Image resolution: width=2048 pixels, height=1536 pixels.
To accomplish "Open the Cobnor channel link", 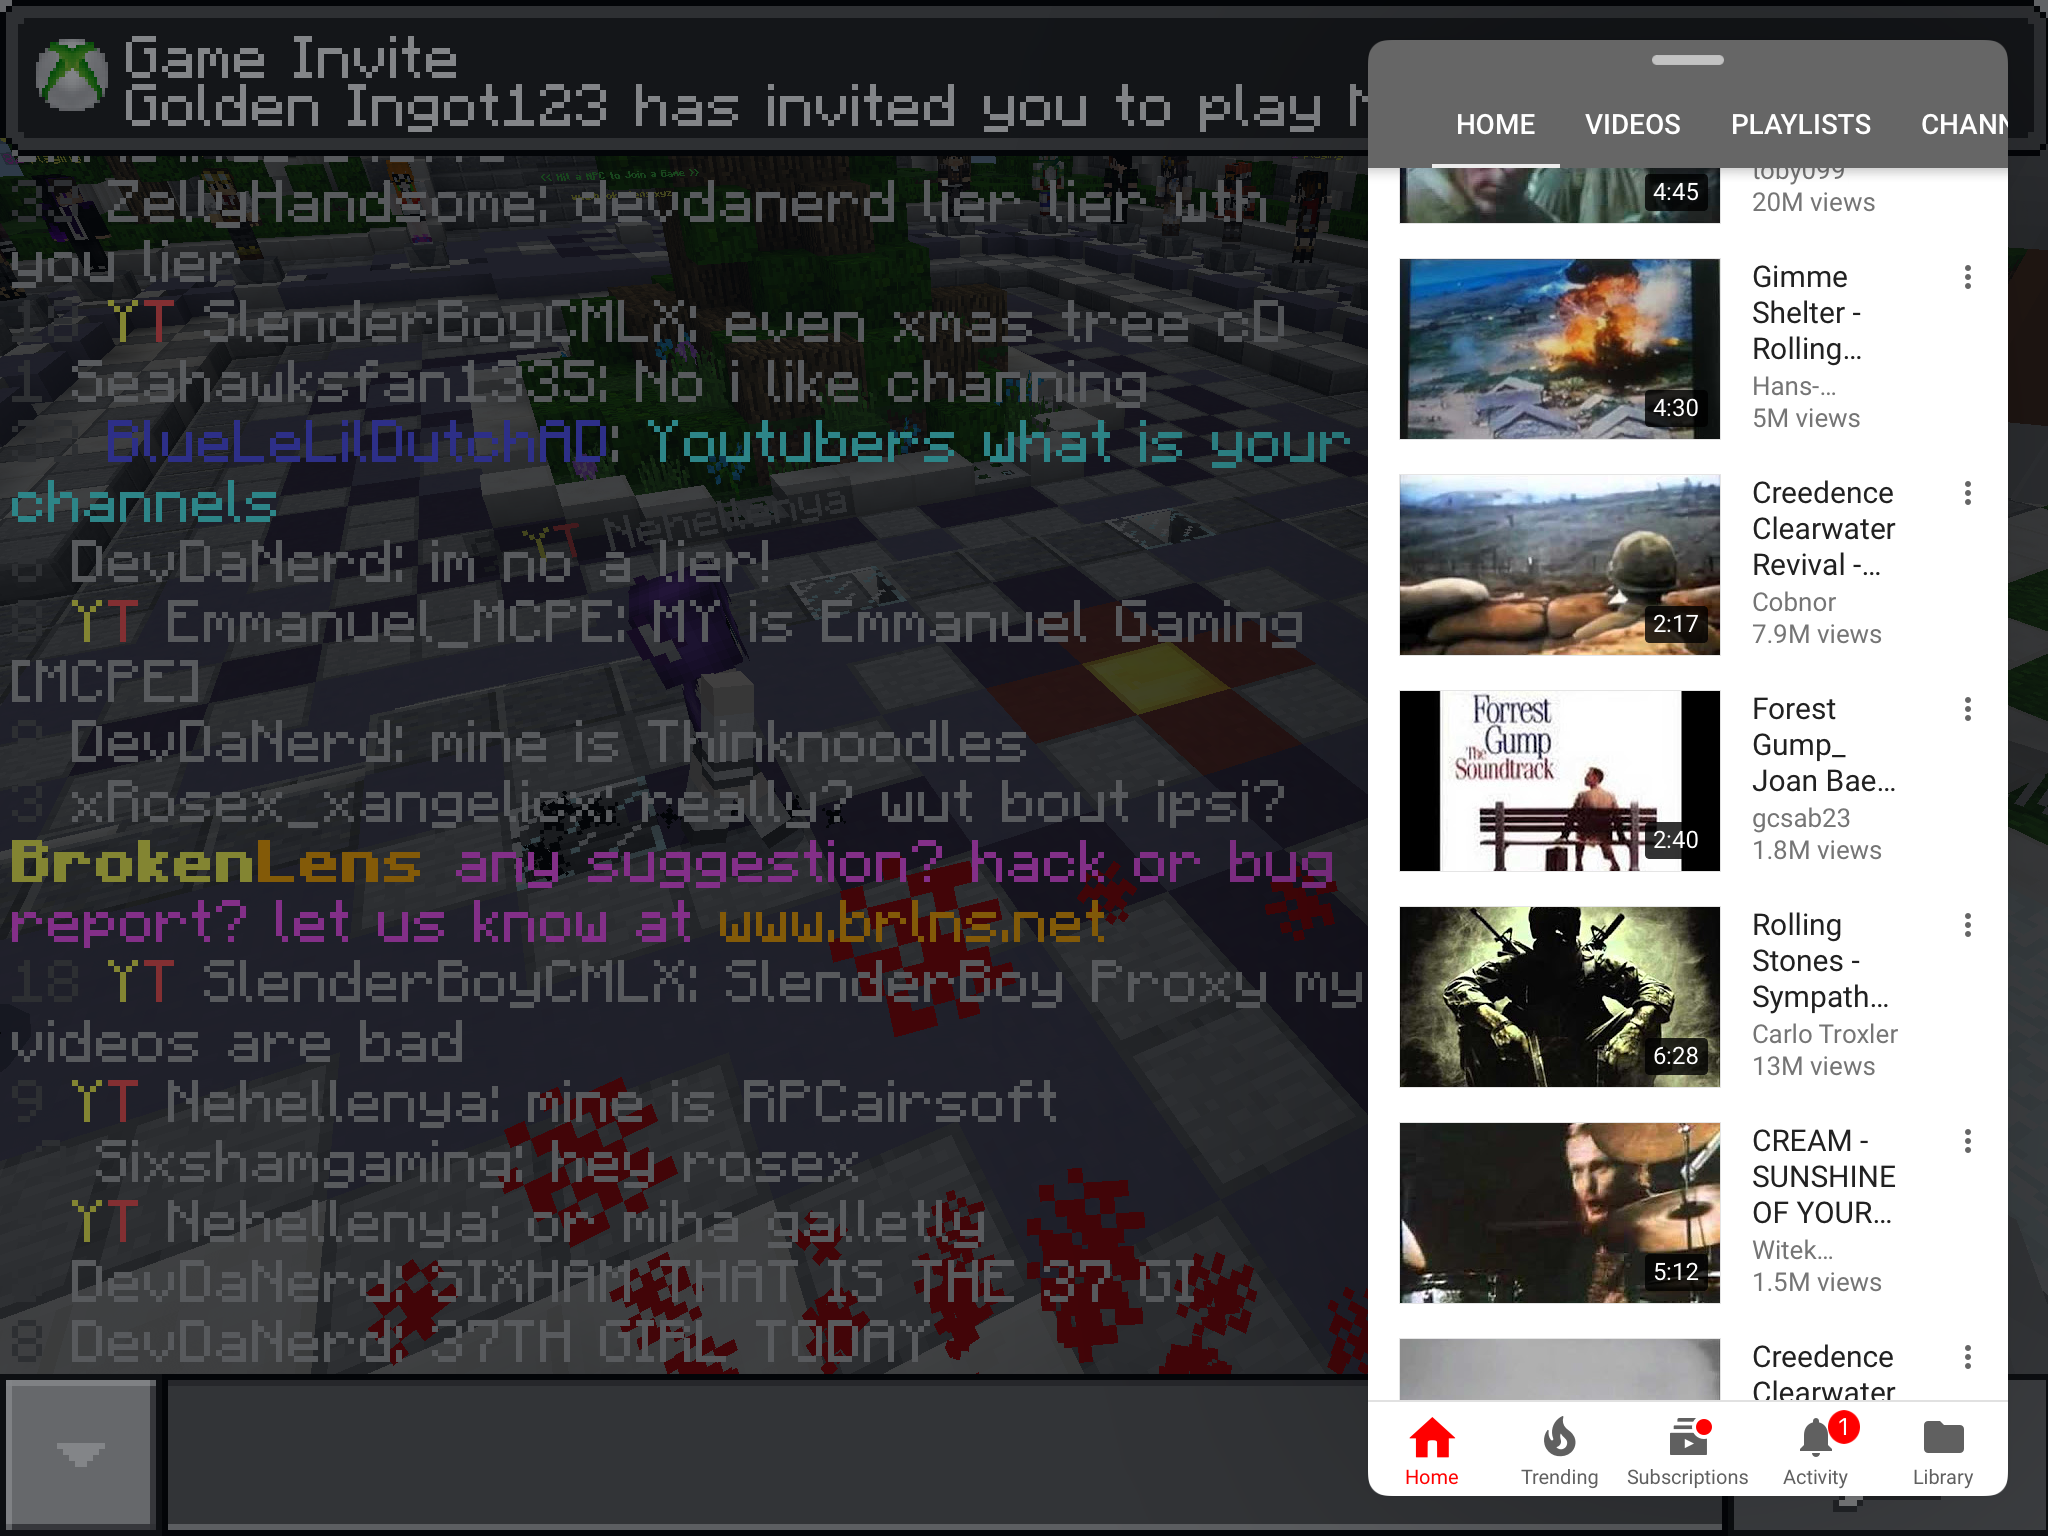I will [1793, 602].
